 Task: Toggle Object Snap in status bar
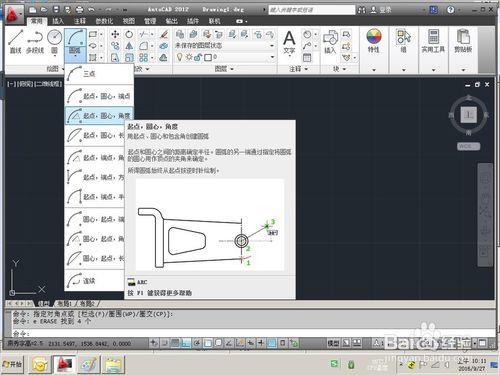click(x=208, y=342)
